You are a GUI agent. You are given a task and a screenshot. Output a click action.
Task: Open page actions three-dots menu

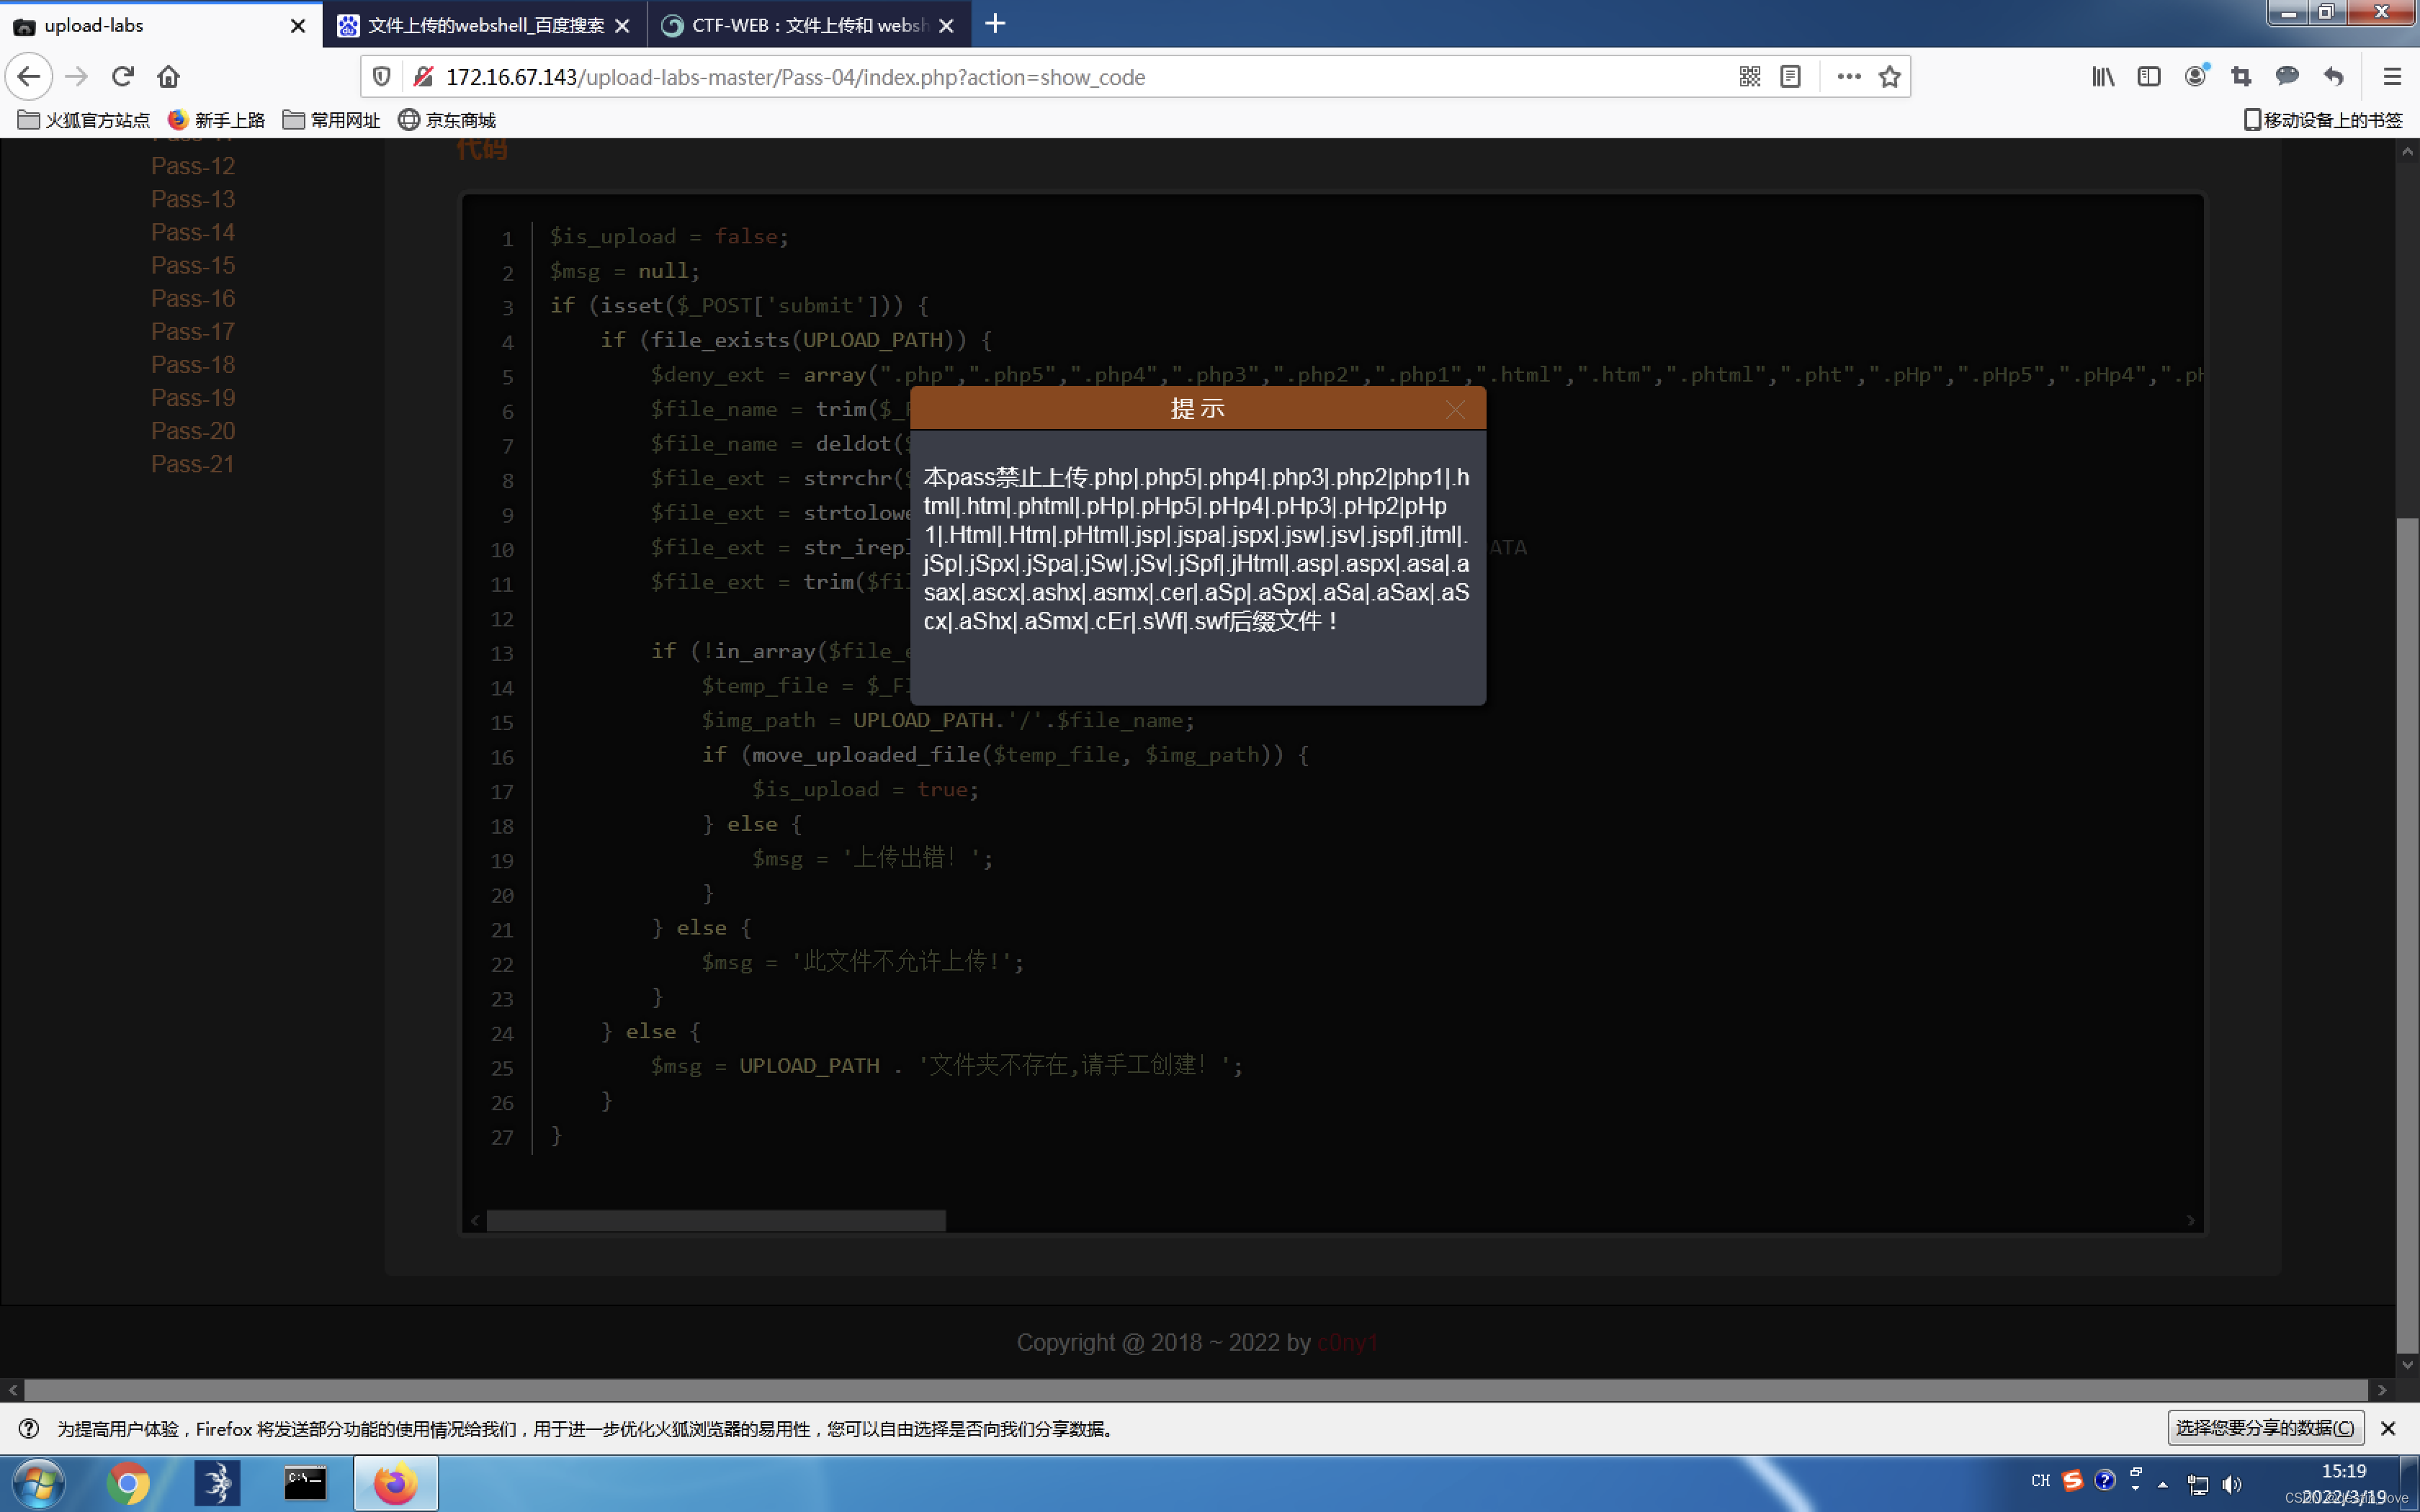pyautogui.click(x=1848, y=77)
